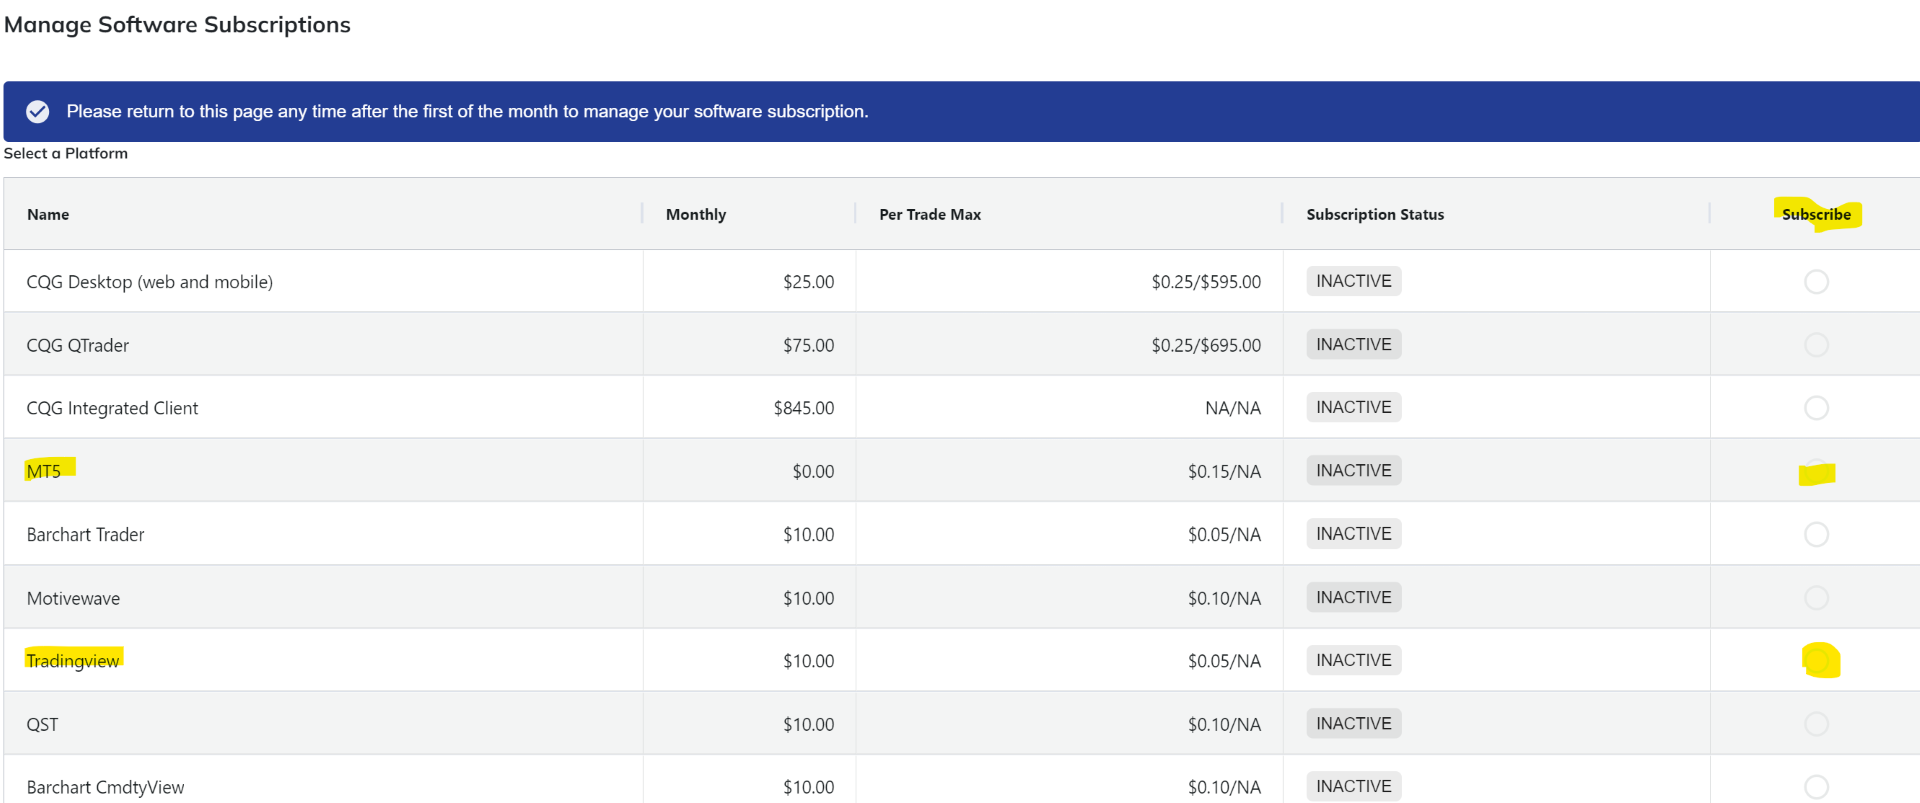
Task: Click the Subscription Status column header
Action: [1375, 215]
